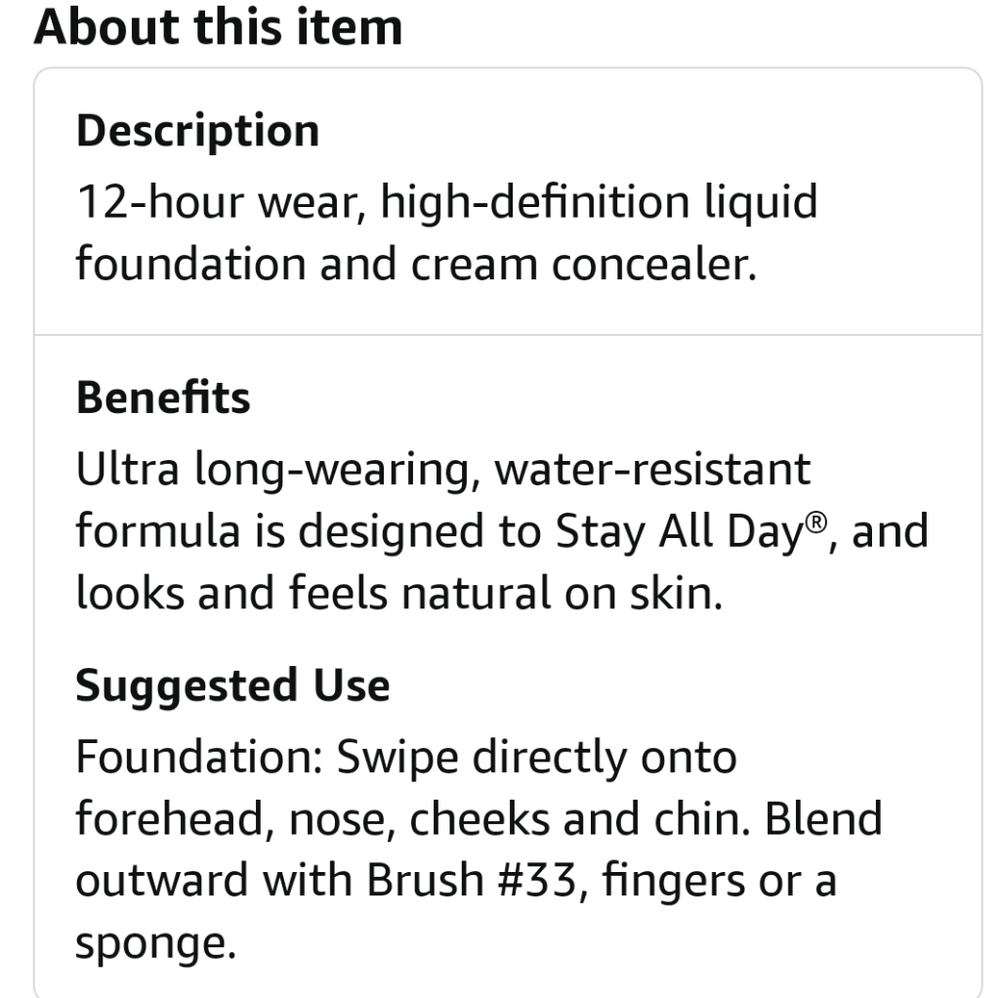The image size is (1000, 998).
Task: Click the divider line below Description
Action: 508,334
